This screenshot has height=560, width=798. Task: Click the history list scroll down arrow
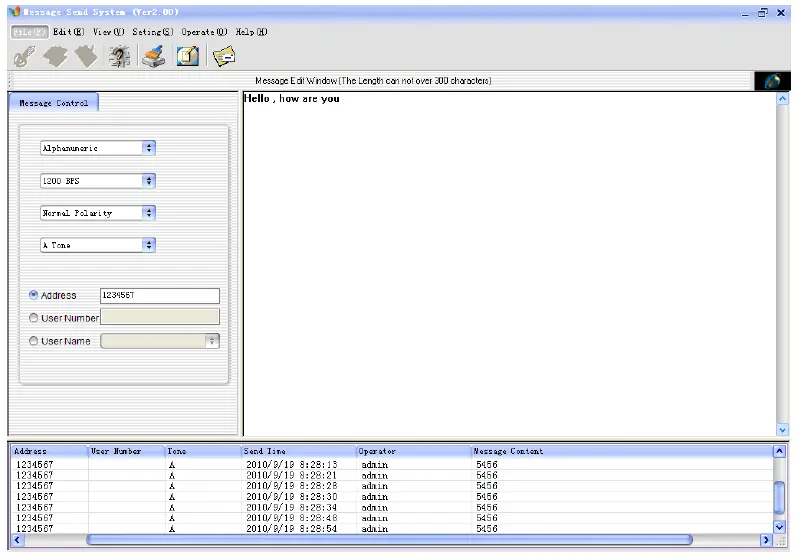point(779,527)
